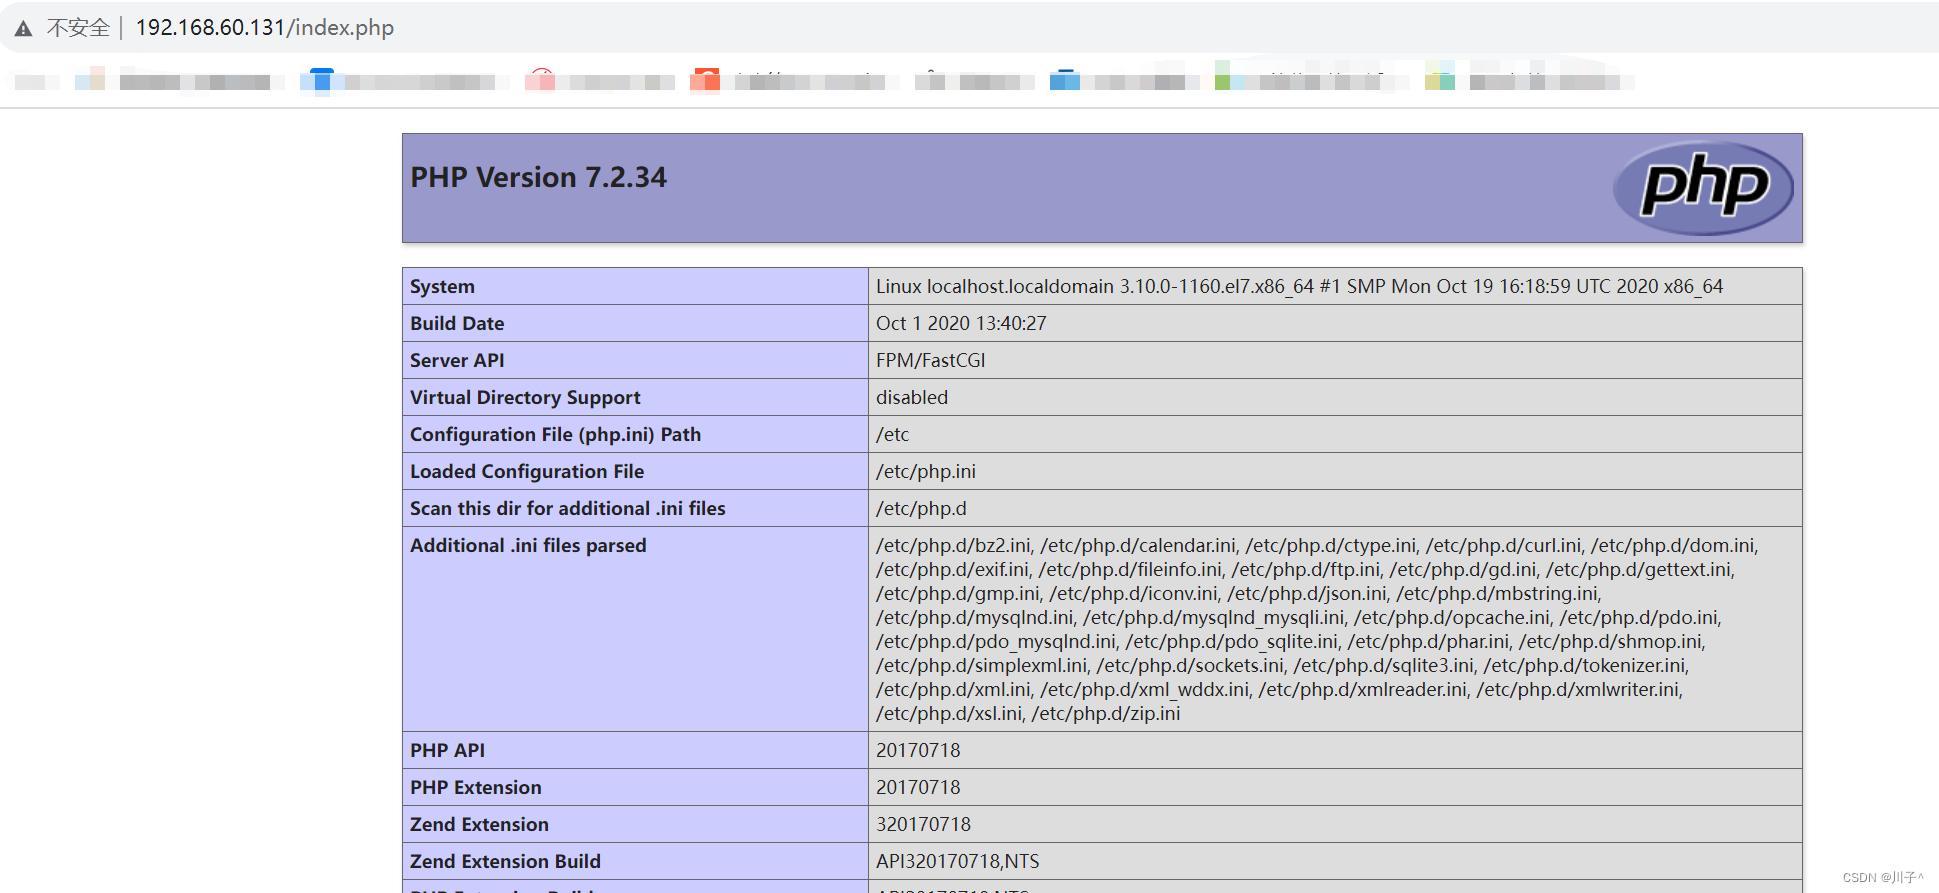
Task: Click the /etc/php.d/opcache.ini entry
Action: [1452, 618]
